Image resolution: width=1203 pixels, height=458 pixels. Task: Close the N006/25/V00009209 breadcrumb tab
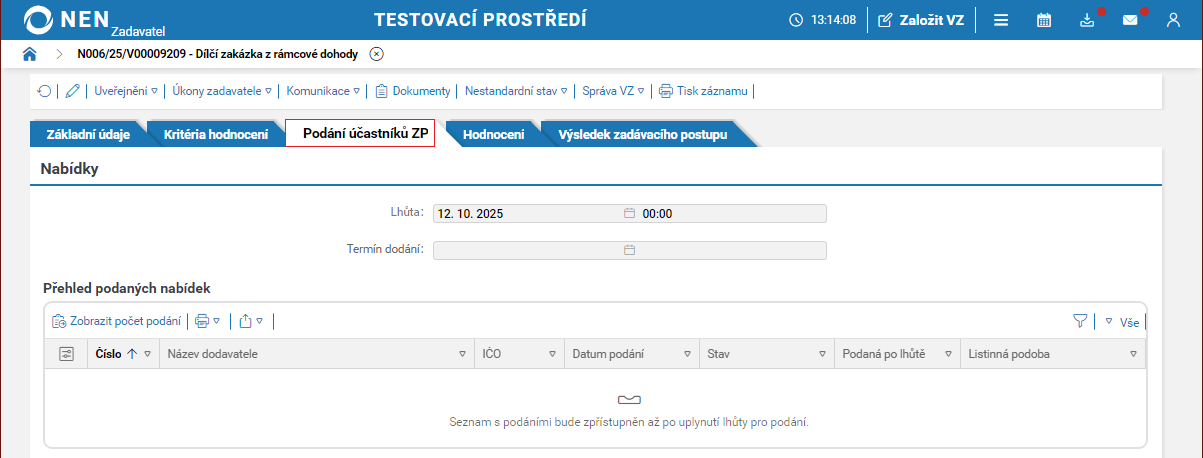(x=376, y=53)
